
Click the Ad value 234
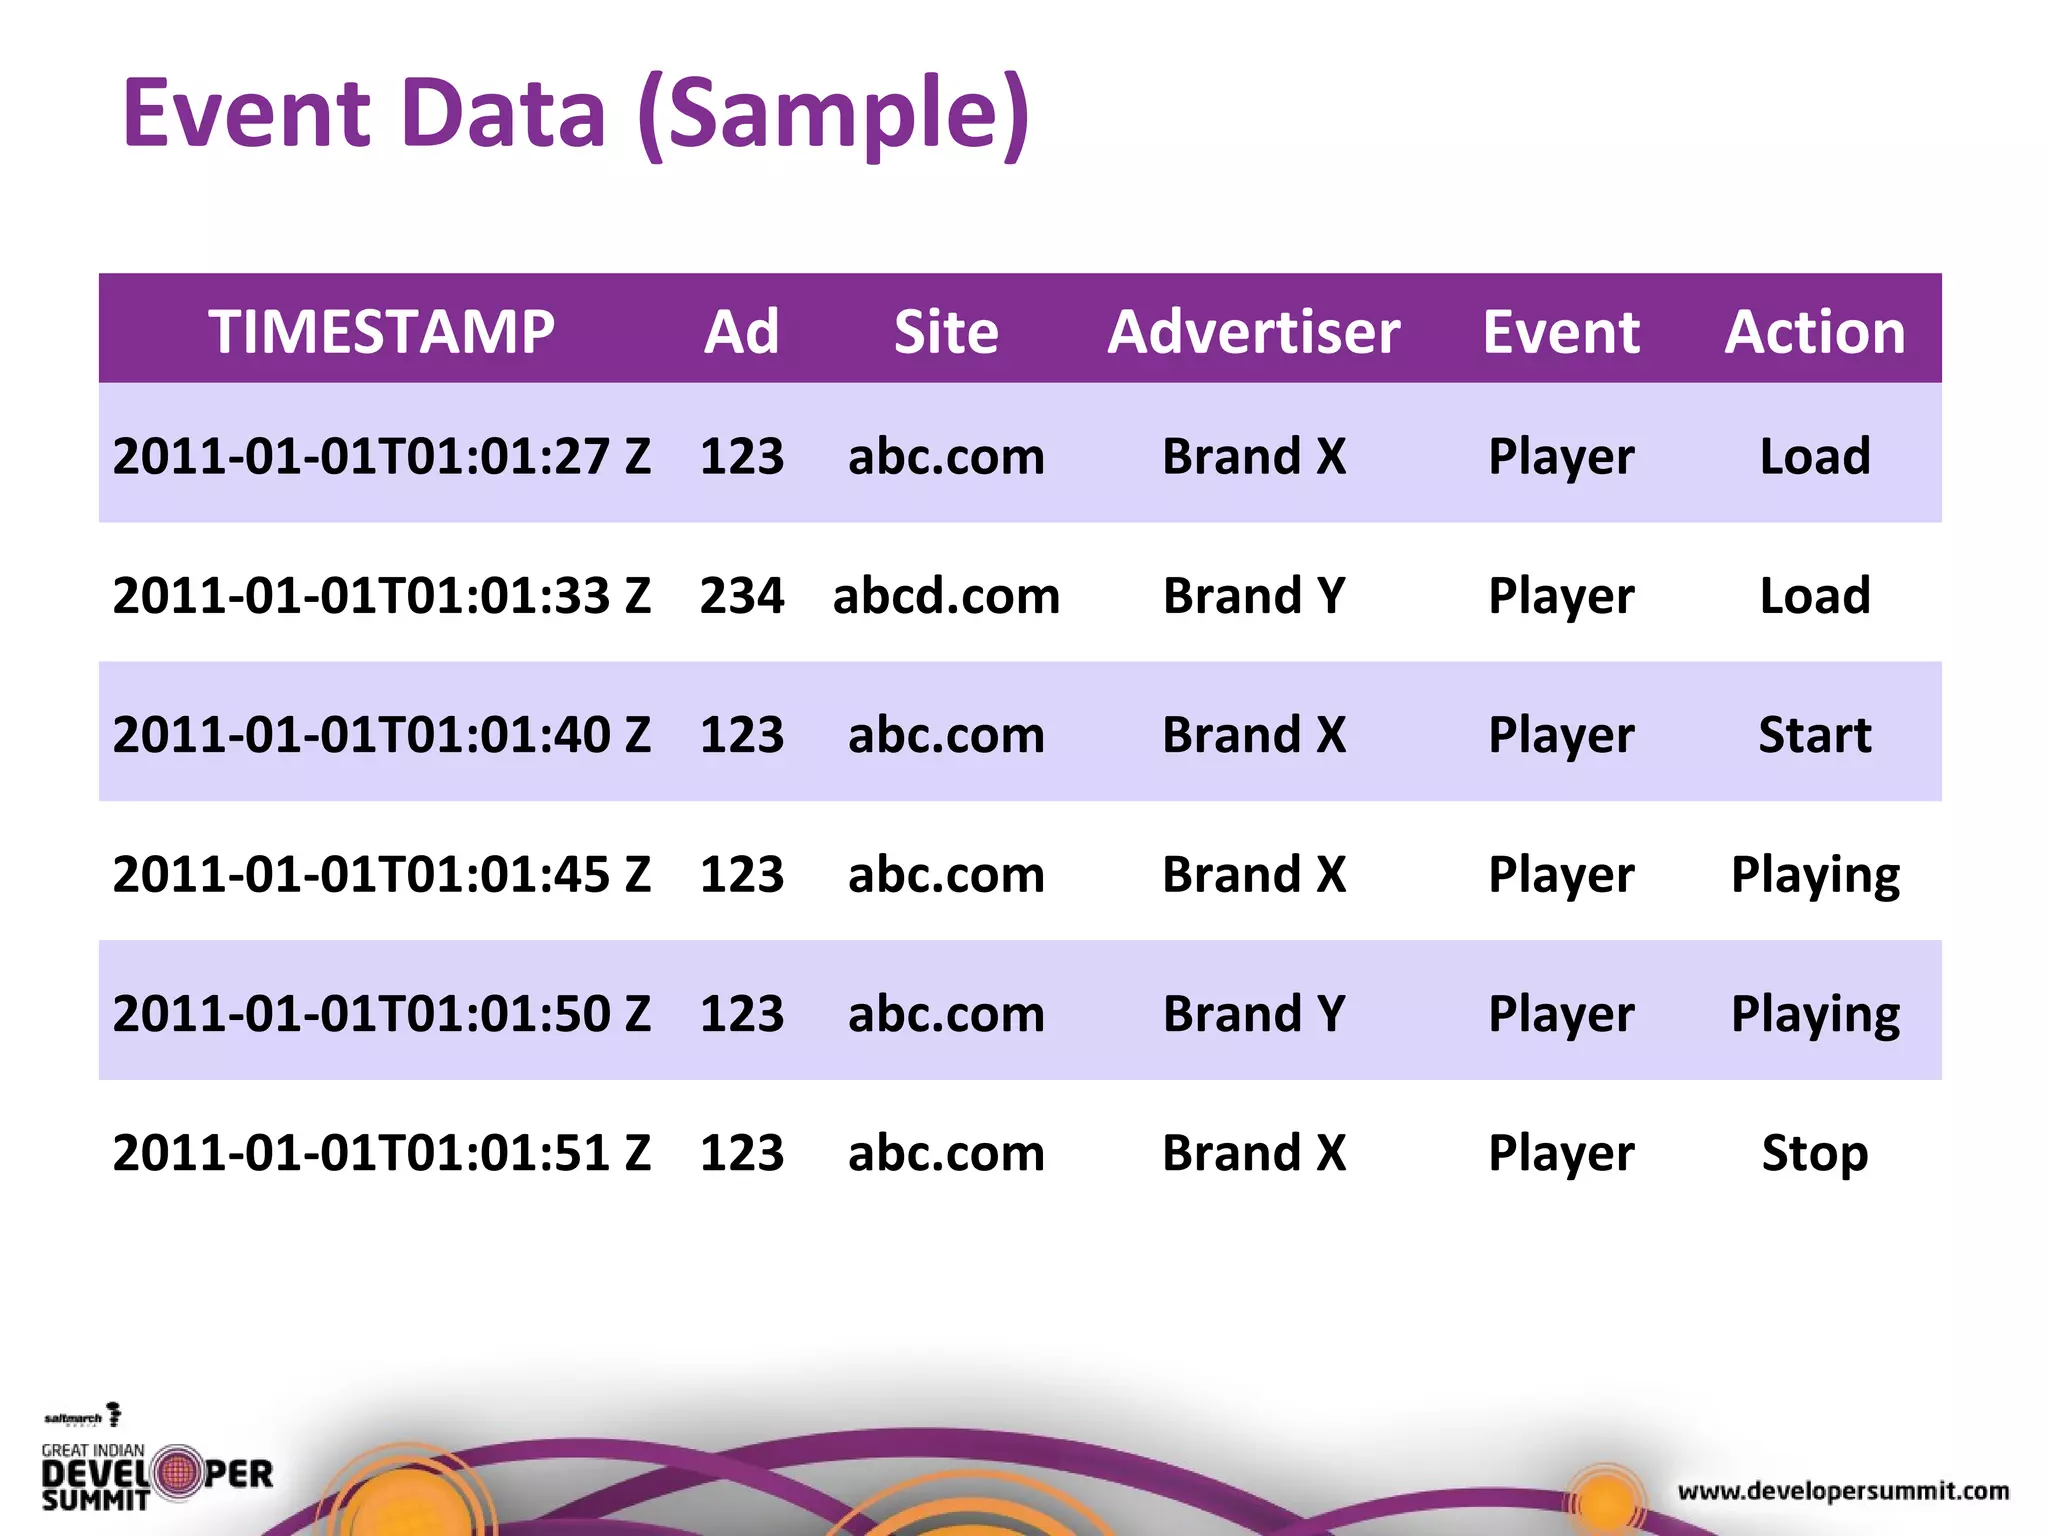point(741,595)
